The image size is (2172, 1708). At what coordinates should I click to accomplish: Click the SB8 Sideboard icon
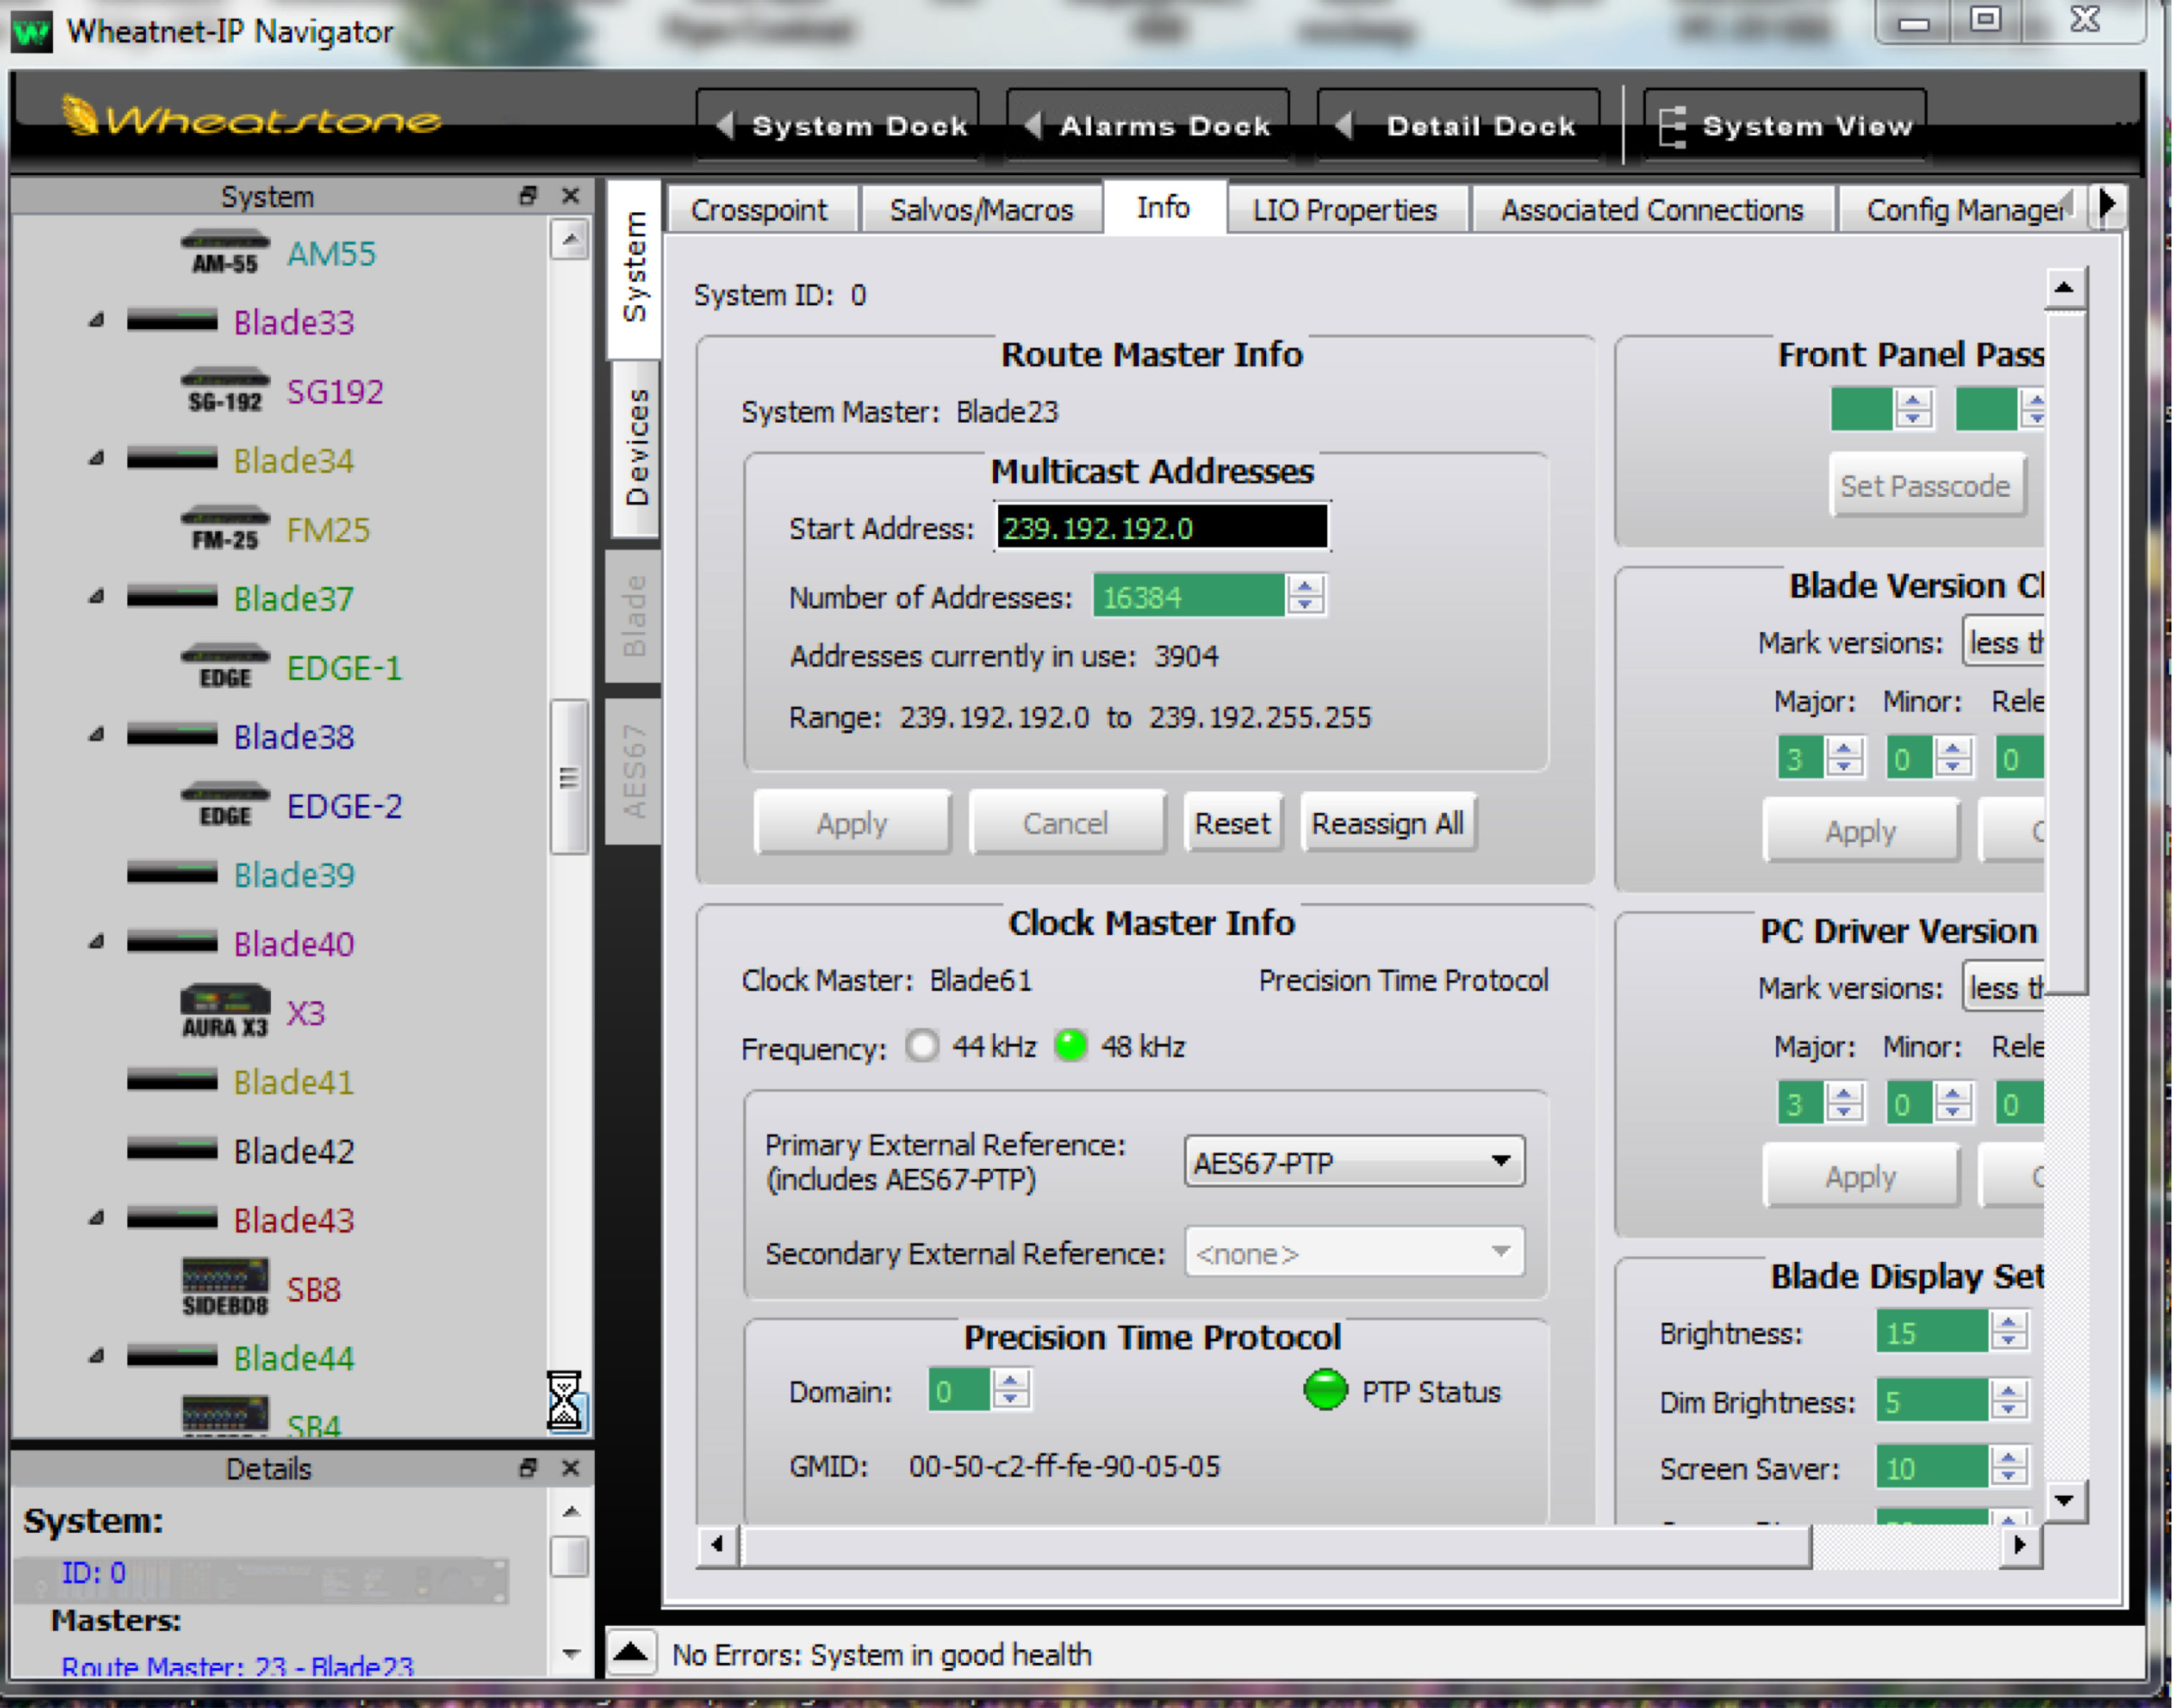pos(225,1287)
